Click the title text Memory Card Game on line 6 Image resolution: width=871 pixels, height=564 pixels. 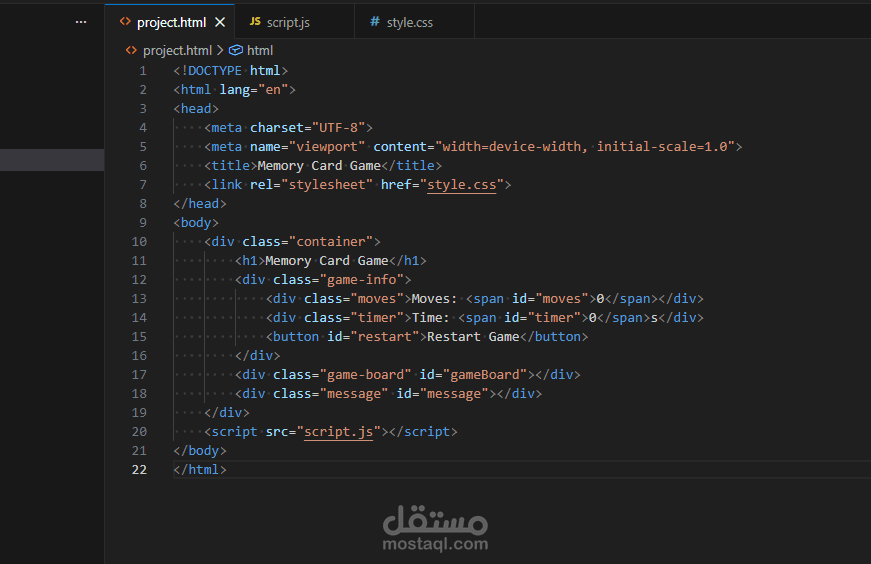319,166
